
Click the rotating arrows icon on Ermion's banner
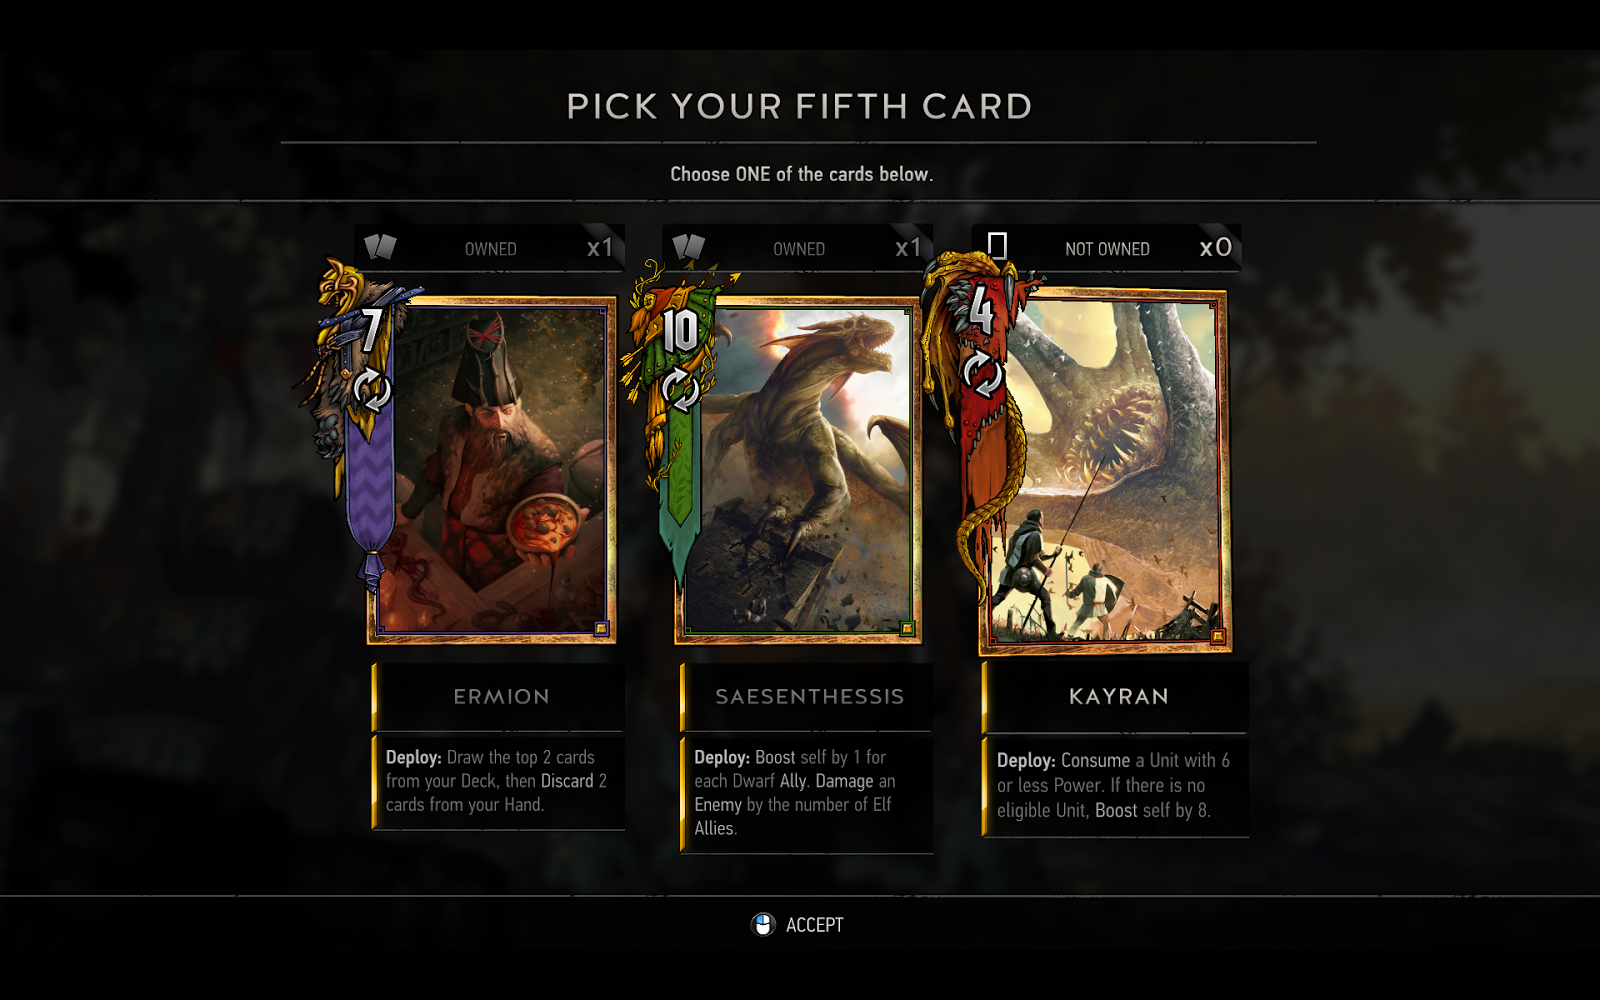(x=371, y=390)
